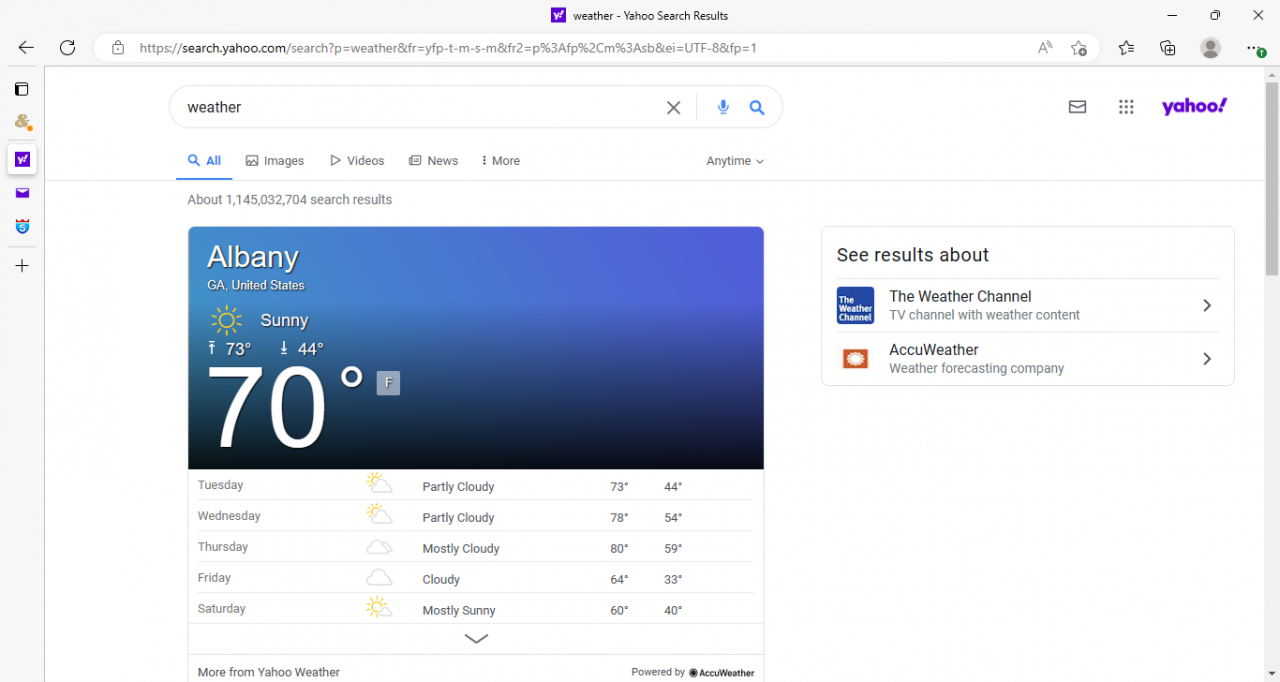This screenshot has height=682, width=1280.
Task: Submit the search with the magnifier icon
Action: tap(757, 108)
